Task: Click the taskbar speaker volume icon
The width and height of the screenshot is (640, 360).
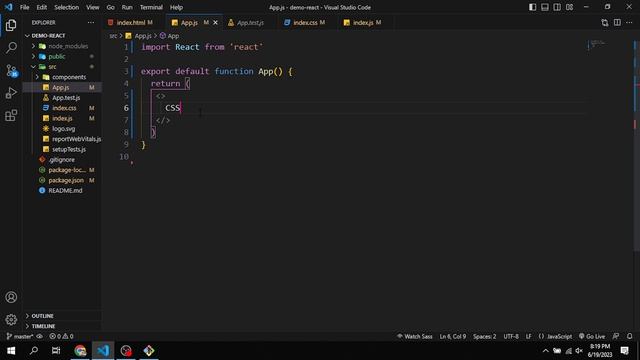Action: pos(579,351)
